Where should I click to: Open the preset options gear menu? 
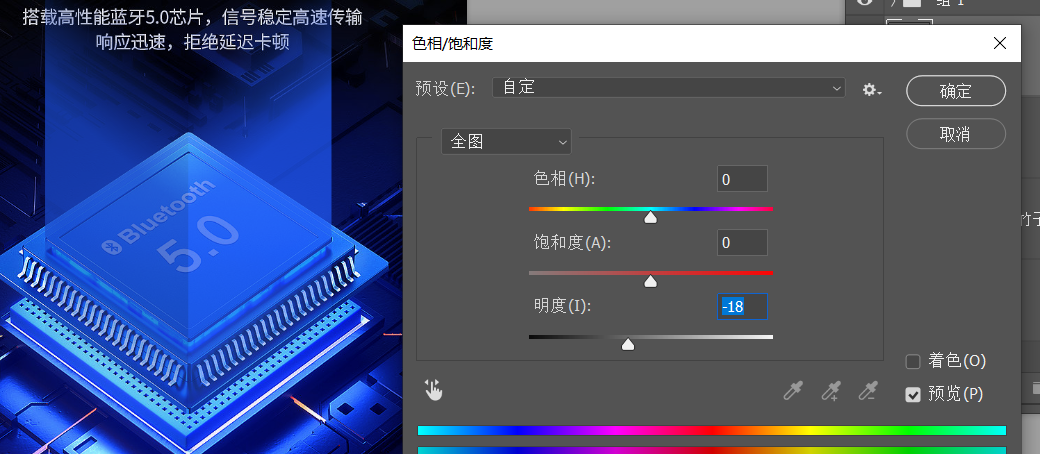pos(872,90)
